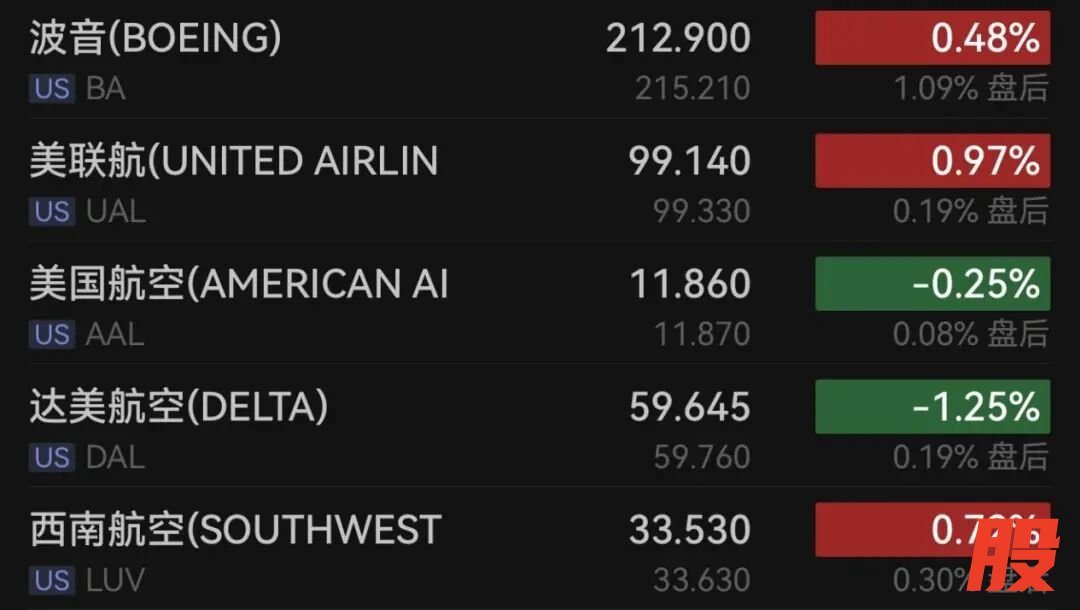The height and width of the screenshot is (610, 1080).
Task: Click the US market badge beside BA
Action: [52, 89]
